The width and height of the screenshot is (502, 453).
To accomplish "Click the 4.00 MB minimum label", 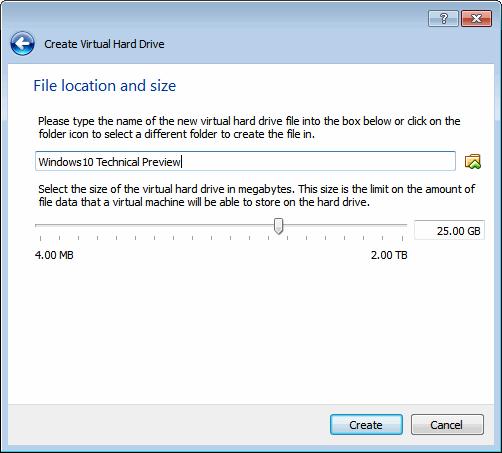I will click(x=54, y=255).
